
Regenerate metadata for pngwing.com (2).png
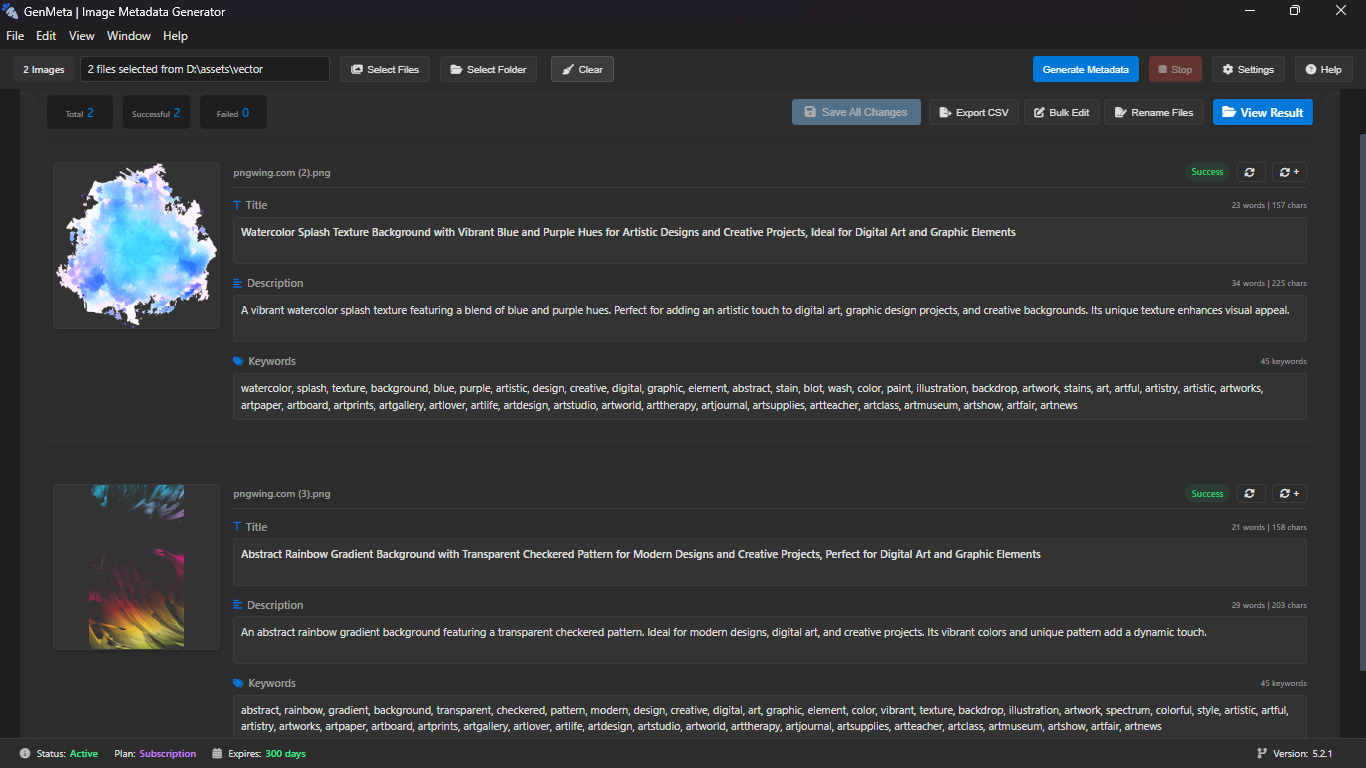[1250, 172]
